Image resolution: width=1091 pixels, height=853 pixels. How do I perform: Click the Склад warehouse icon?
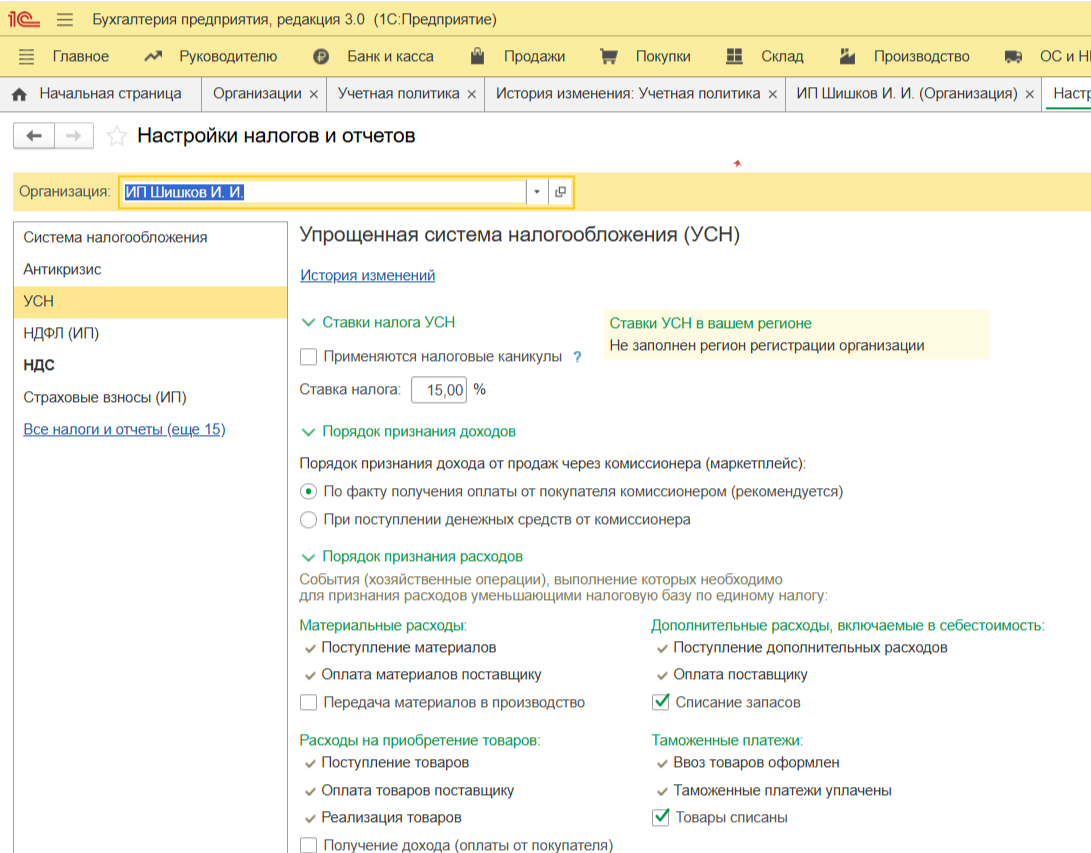click(734, 56)
